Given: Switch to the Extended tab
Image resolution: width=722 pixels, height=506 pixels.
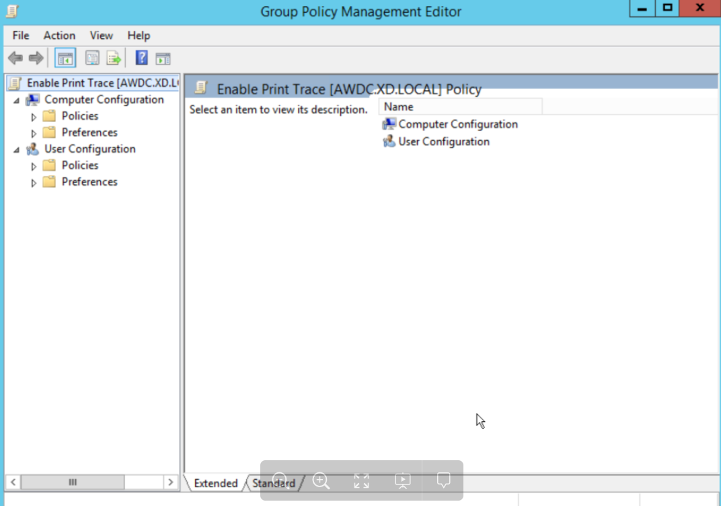Looking at the screenshot, I should point(216,483).
